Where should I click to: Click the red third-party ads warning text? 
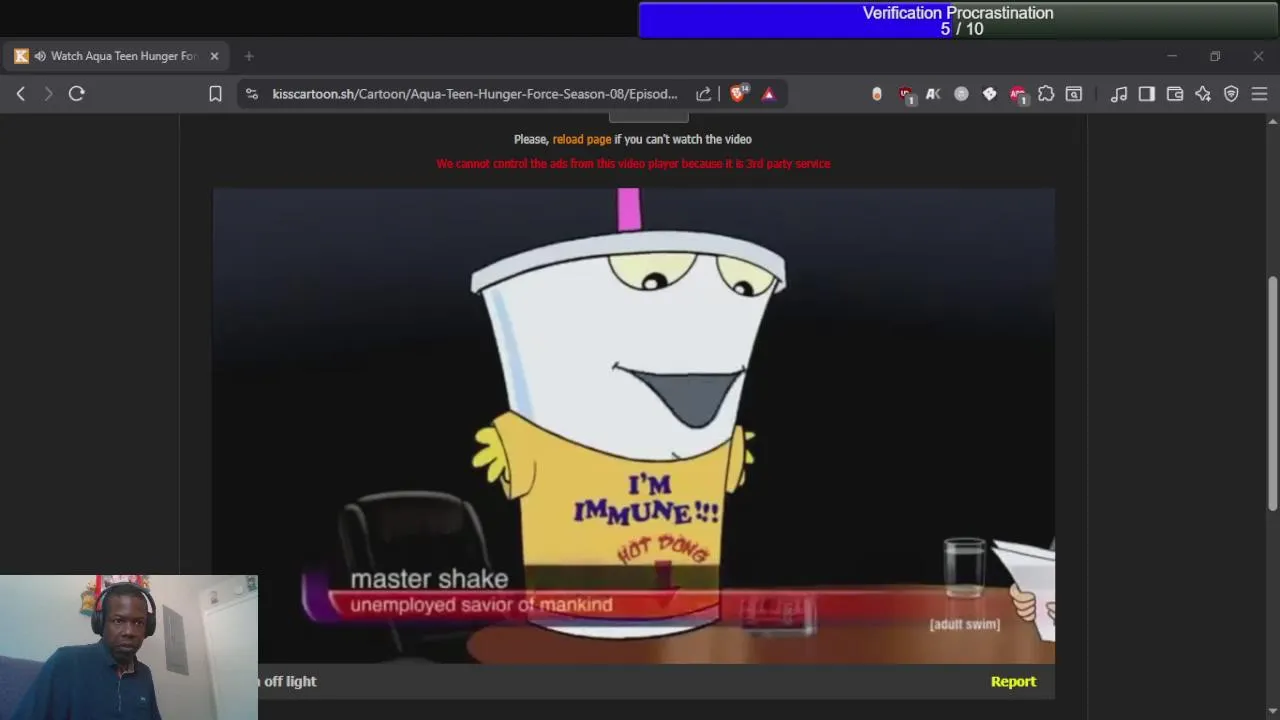pos(633,163)
